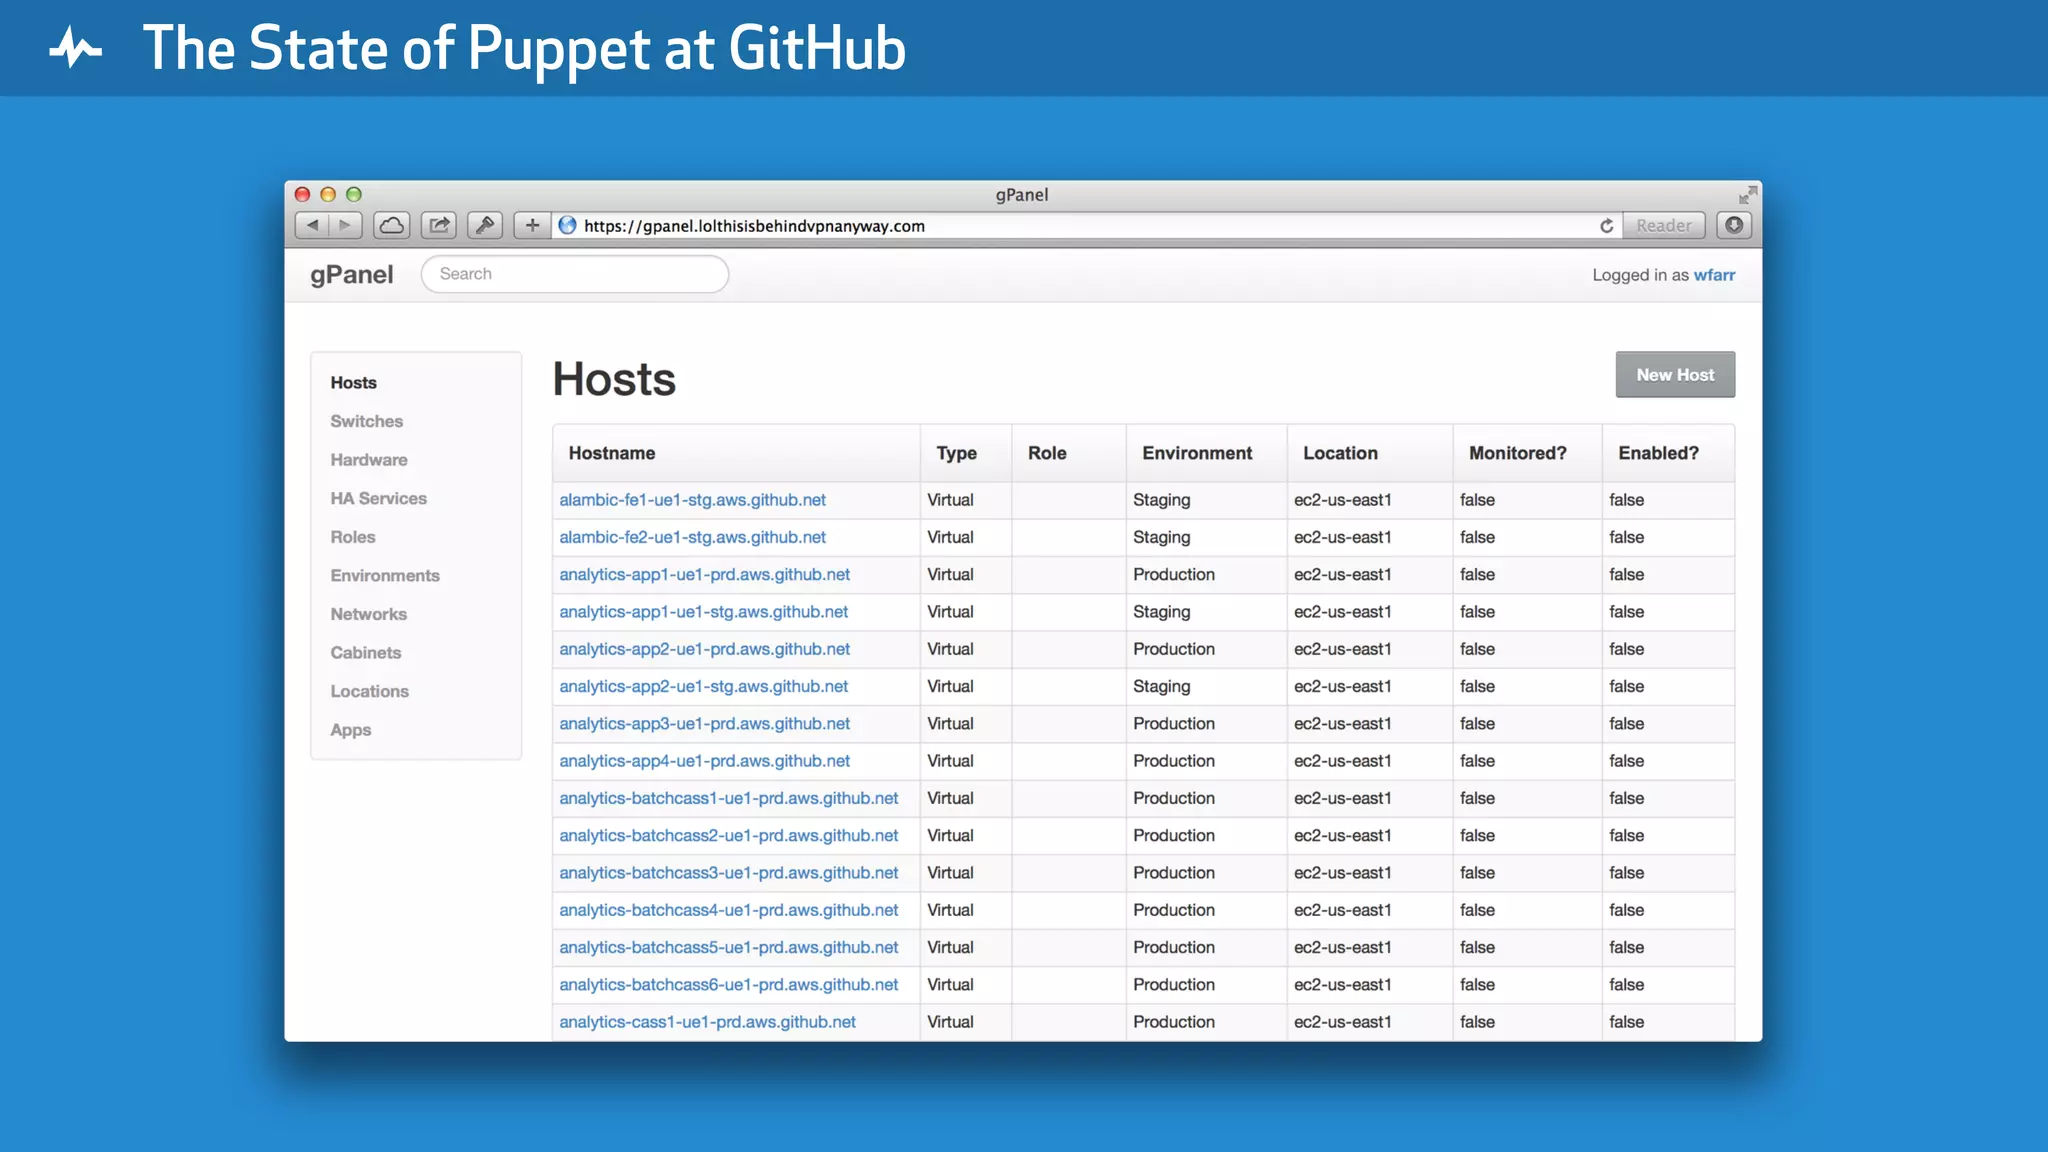Go forward with the browser forward arrow
Screen dimensions: 2048x1152
point(346,226)
